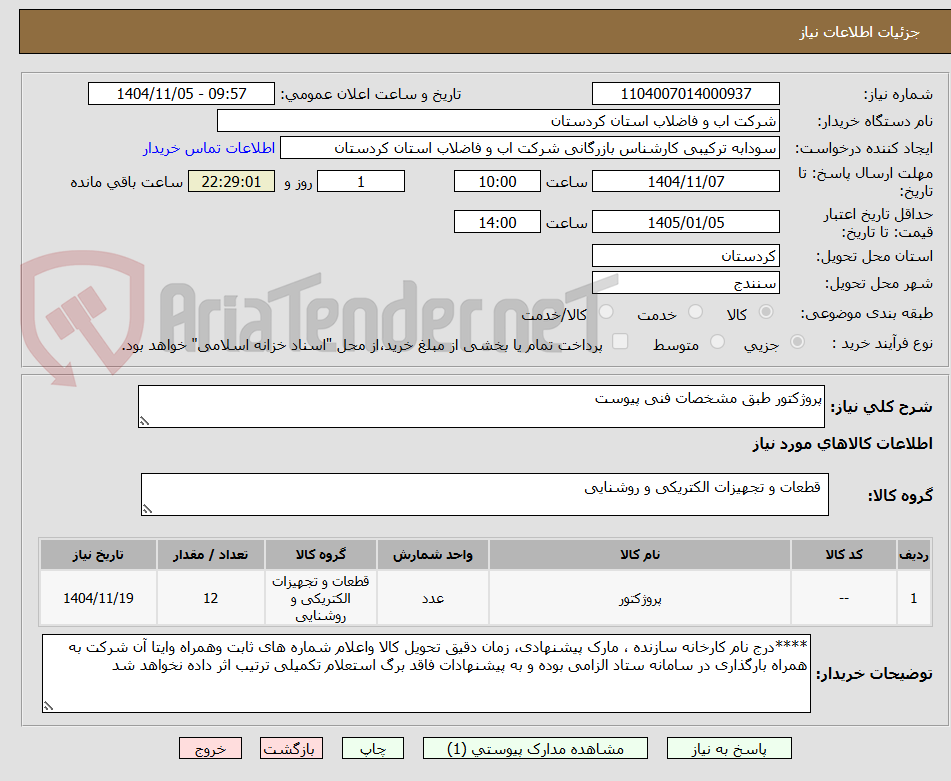
Task: Click the delivery province field کردستان
Action: tap(685, 256)
